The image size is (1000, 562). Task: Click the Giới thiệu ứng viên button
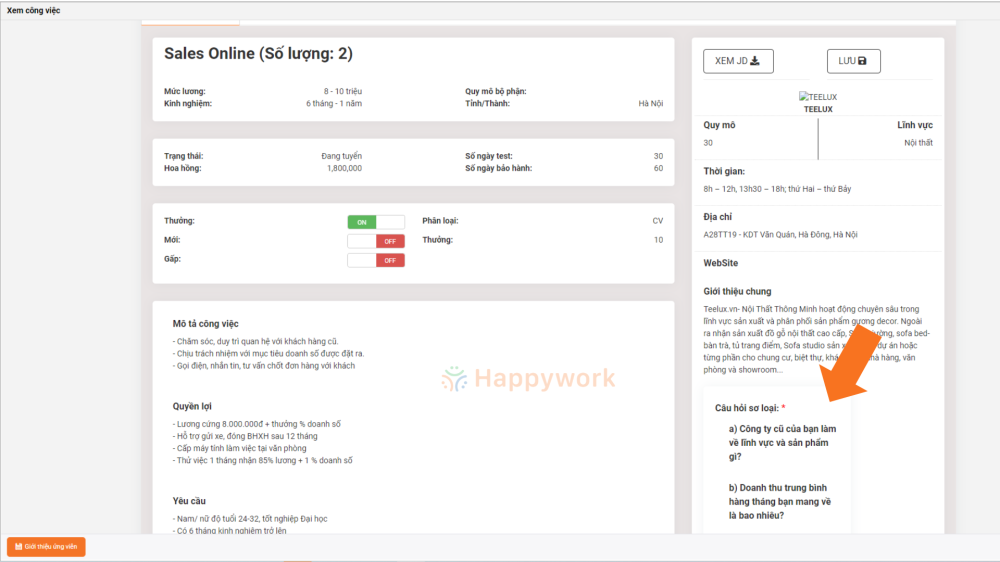(46, 547)
